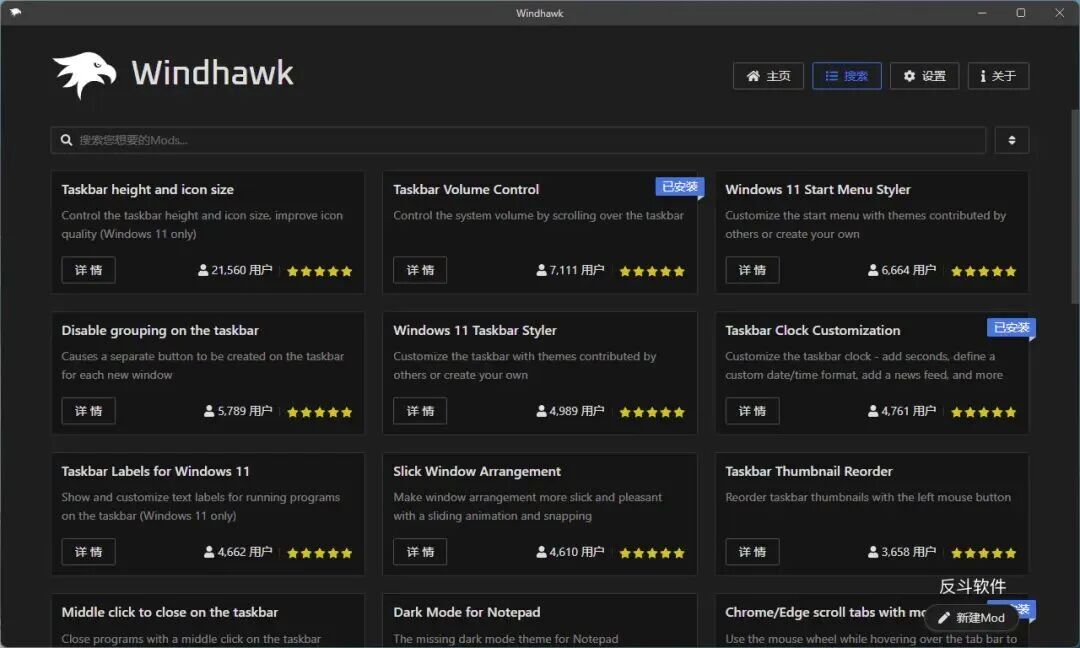Open the 设置 settings tab
Screen dimensions: 1080x648
click(x=924, y=76)
